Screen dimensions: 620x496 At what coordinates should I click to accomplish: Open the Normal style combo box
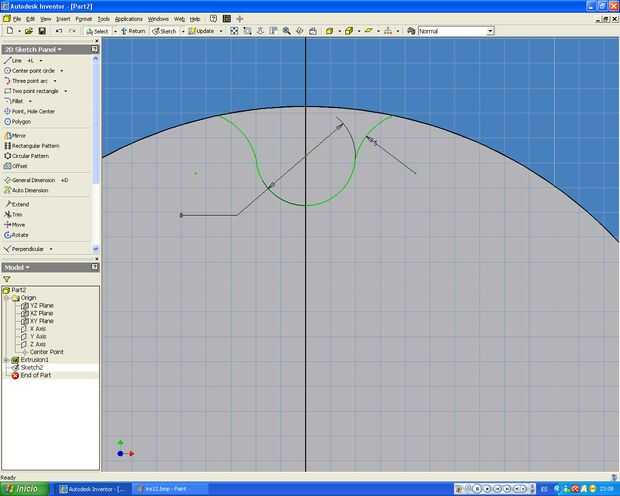click(x=456, y=31)
